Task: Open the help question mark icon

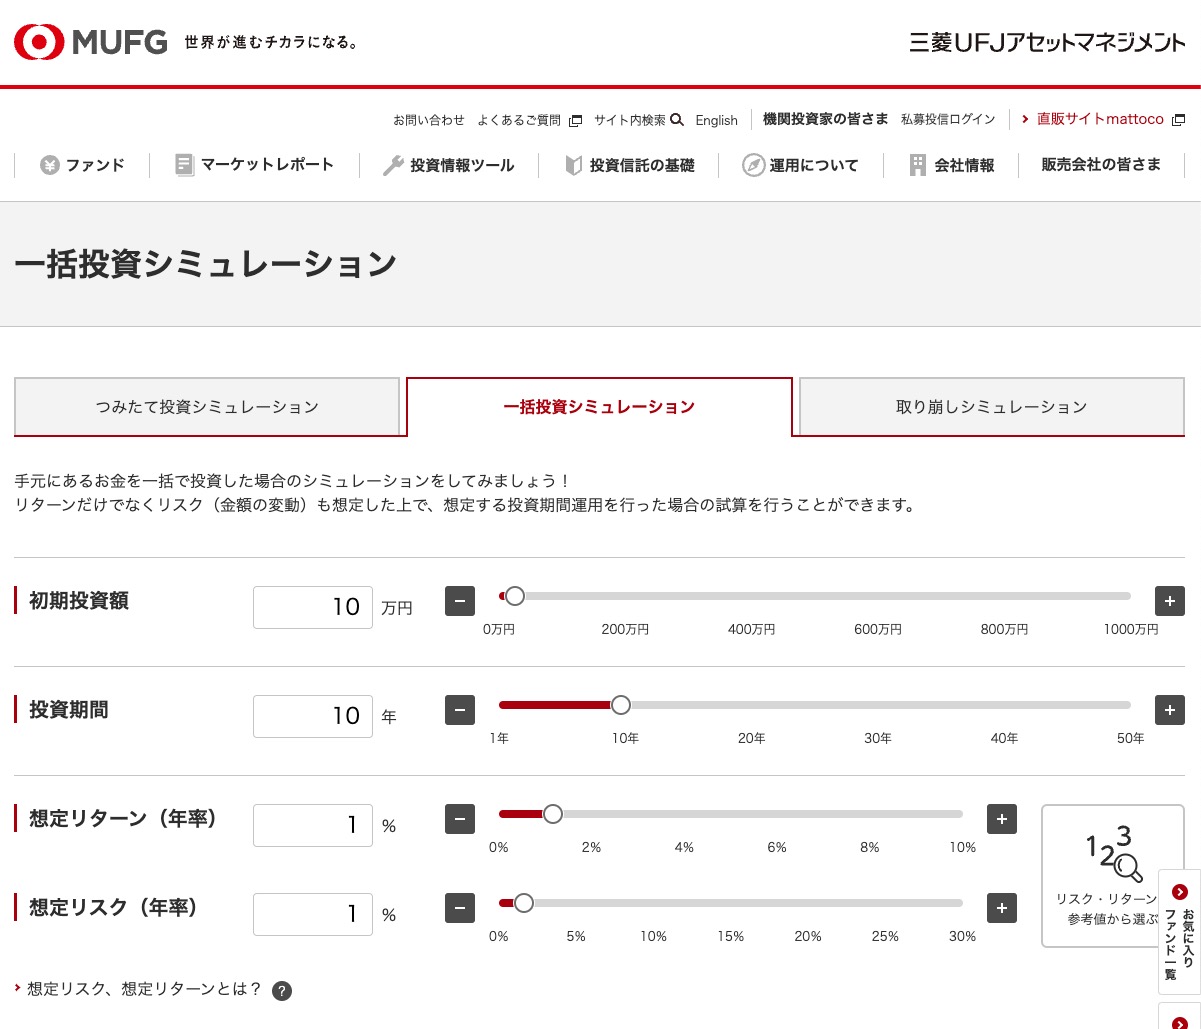Action: click(x=282, y=991)
